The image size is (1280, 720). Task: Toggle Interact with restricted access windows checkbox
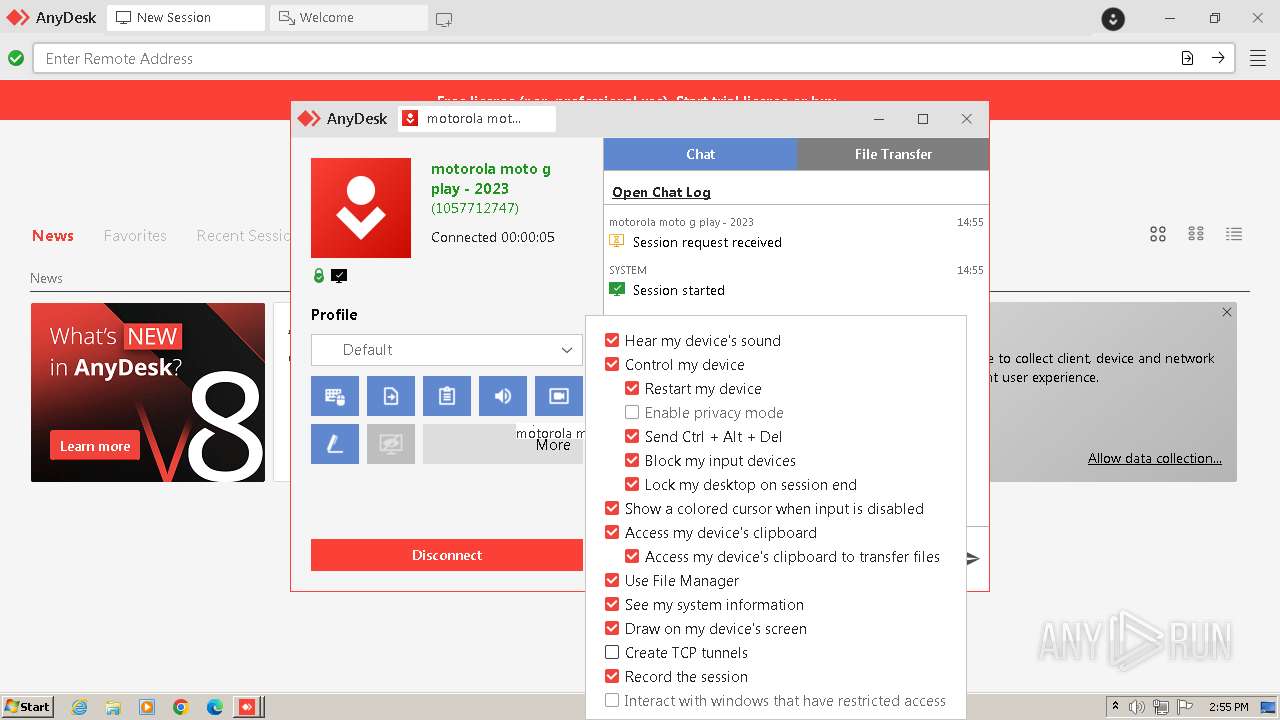(612, 700)
